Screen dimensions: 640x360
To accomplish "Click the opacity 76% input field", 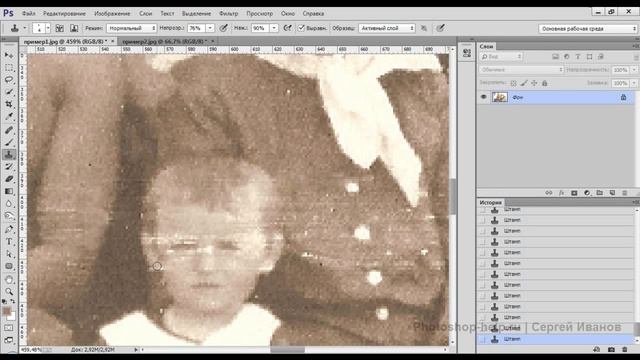I will 197,28.
